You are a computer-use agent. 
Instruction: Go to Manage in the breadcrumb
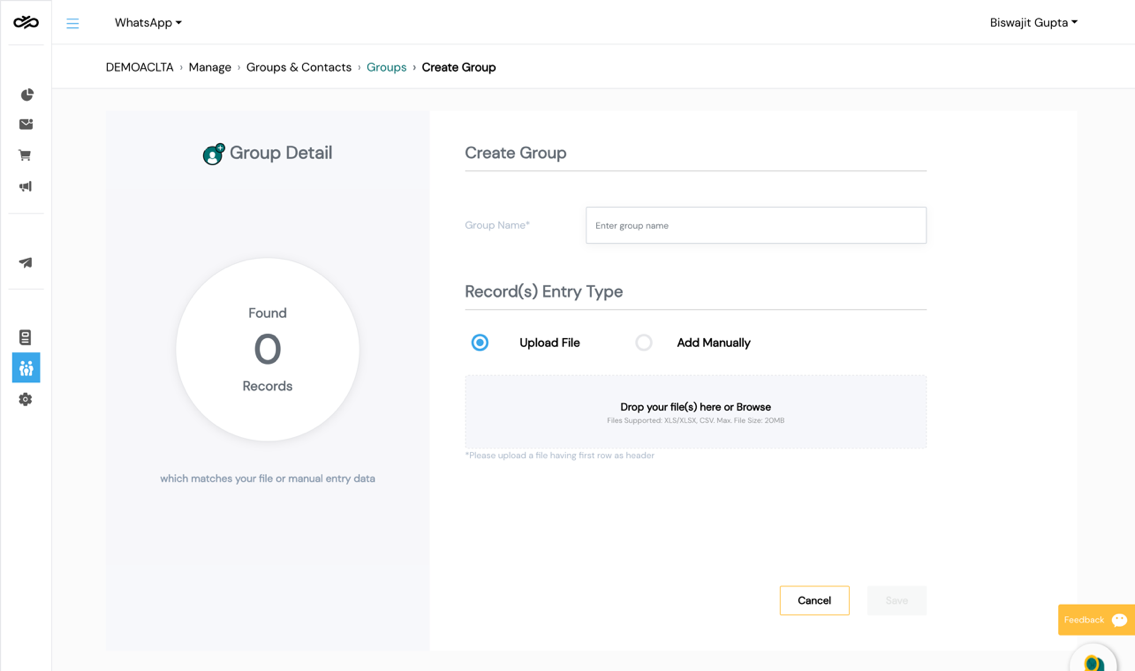pos(210,67)
